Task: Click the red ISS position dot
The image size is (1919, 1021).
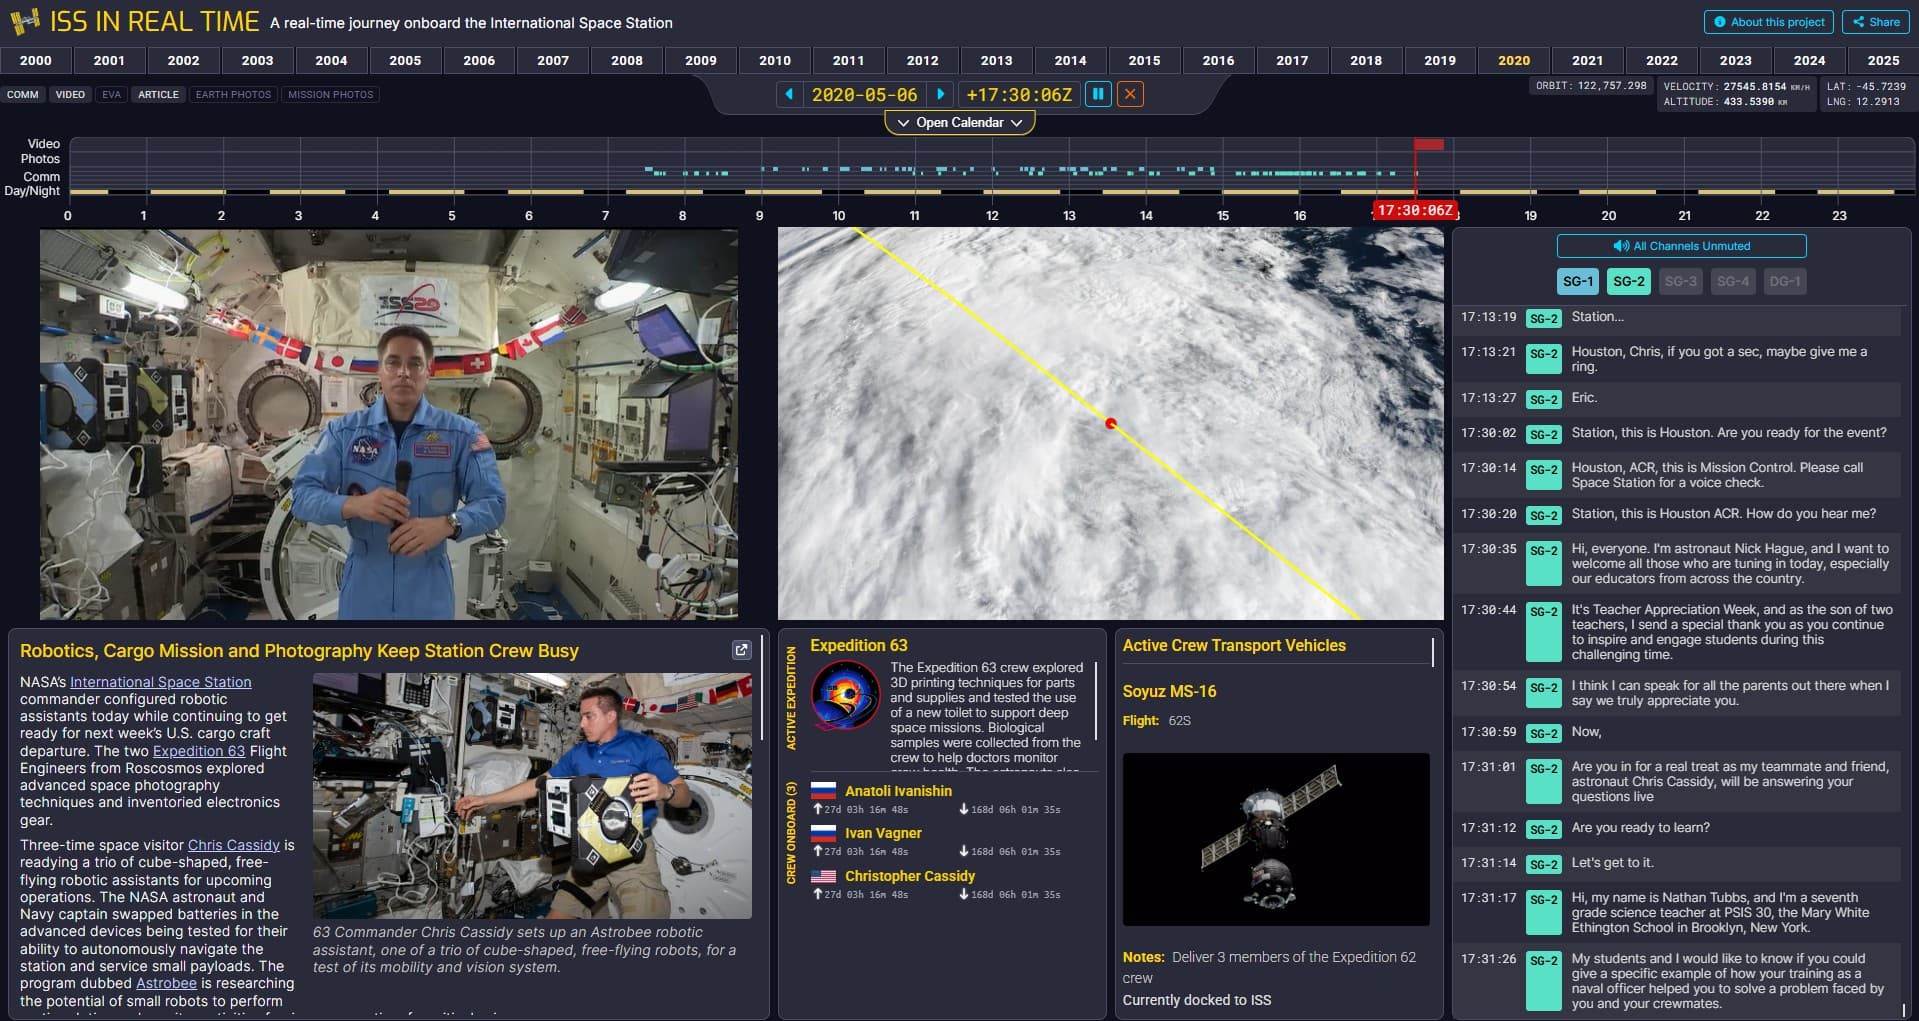Action: point(1110,424)
